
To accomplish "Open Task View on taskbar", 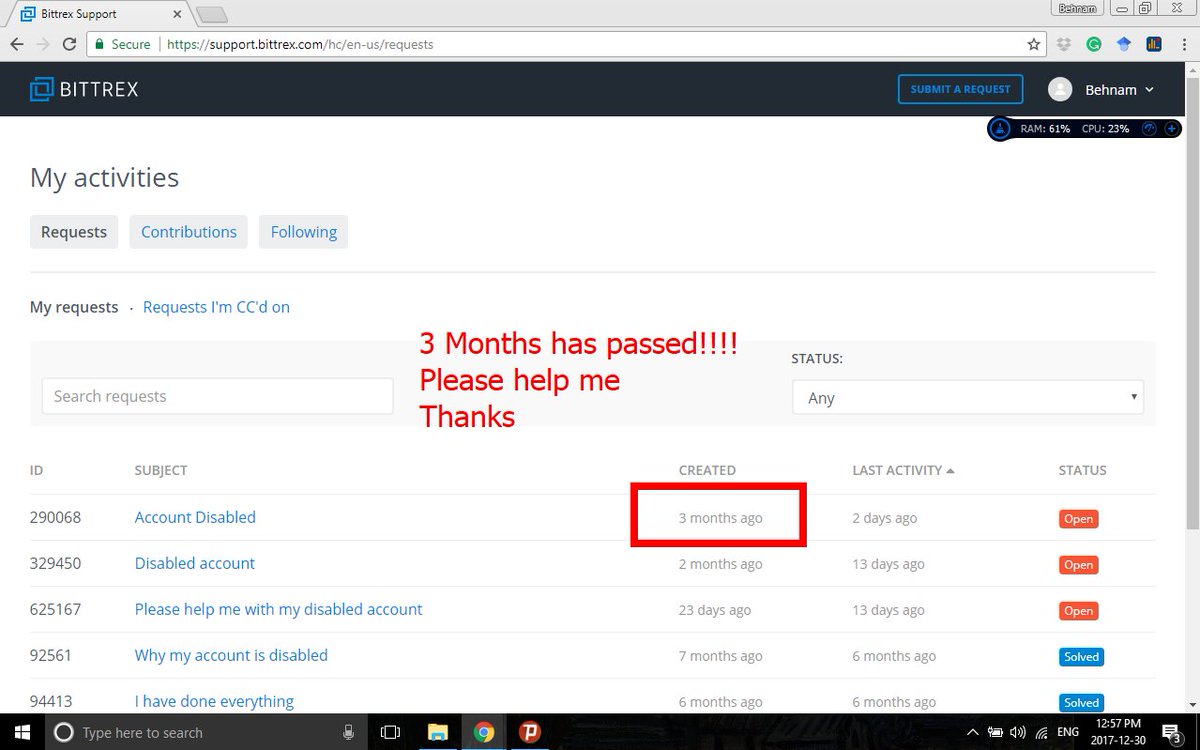I will click(x=391, y=732).
